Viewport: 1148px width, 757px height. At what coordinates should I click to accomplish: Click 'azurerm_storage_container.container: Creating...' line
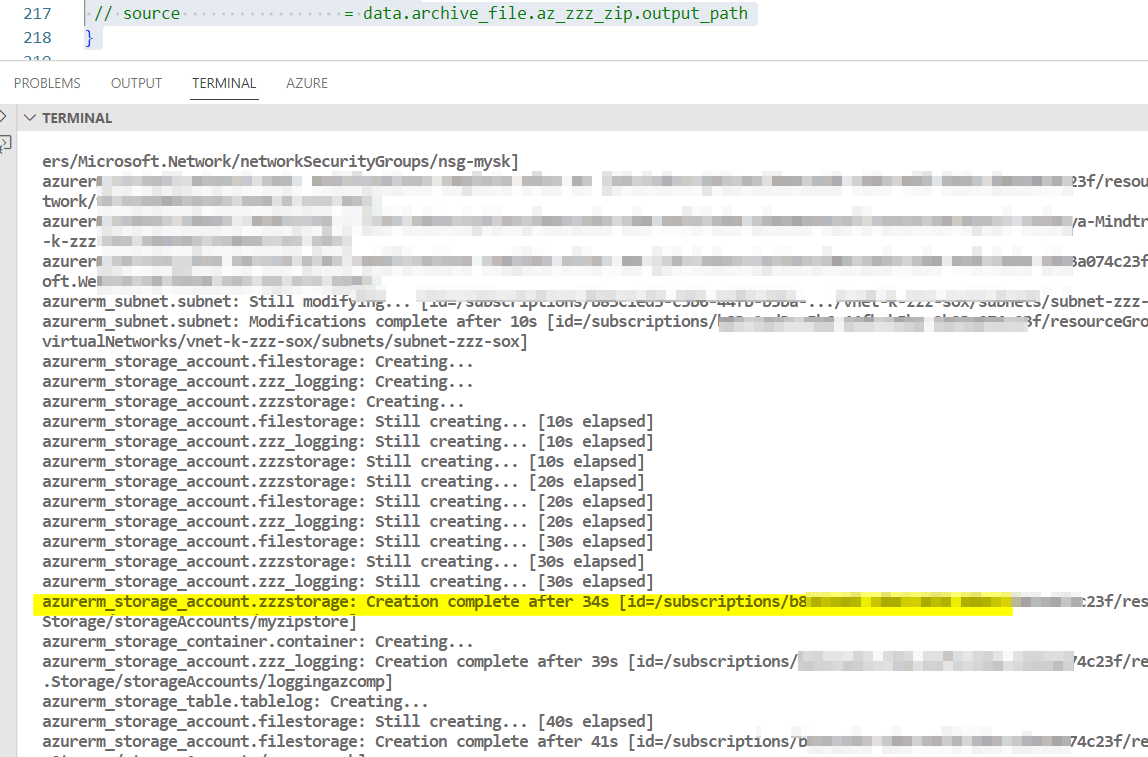pyautogui.click(x=258, y=641)
